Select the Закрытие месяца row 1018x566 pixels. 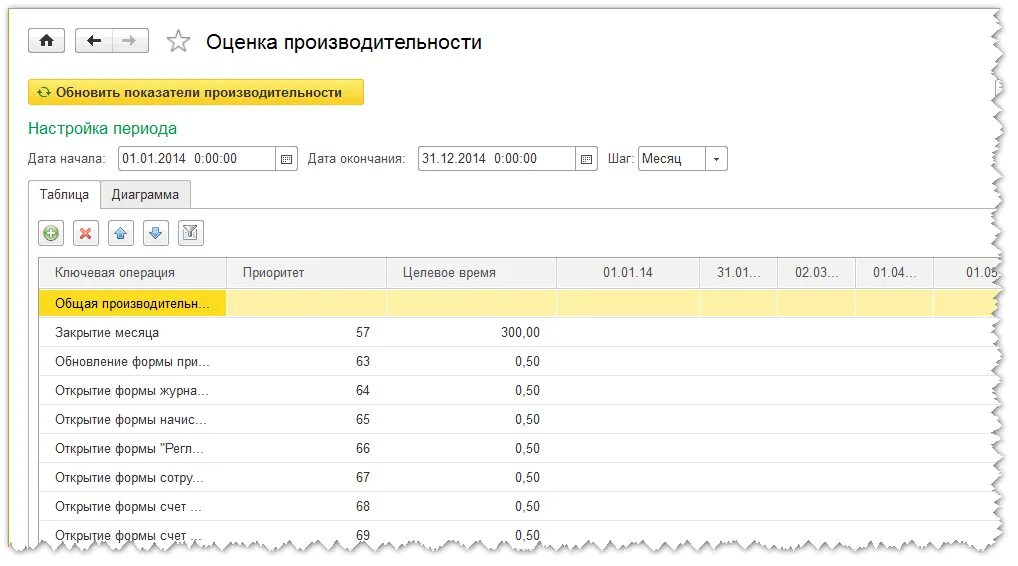click(x=518, y=332)
